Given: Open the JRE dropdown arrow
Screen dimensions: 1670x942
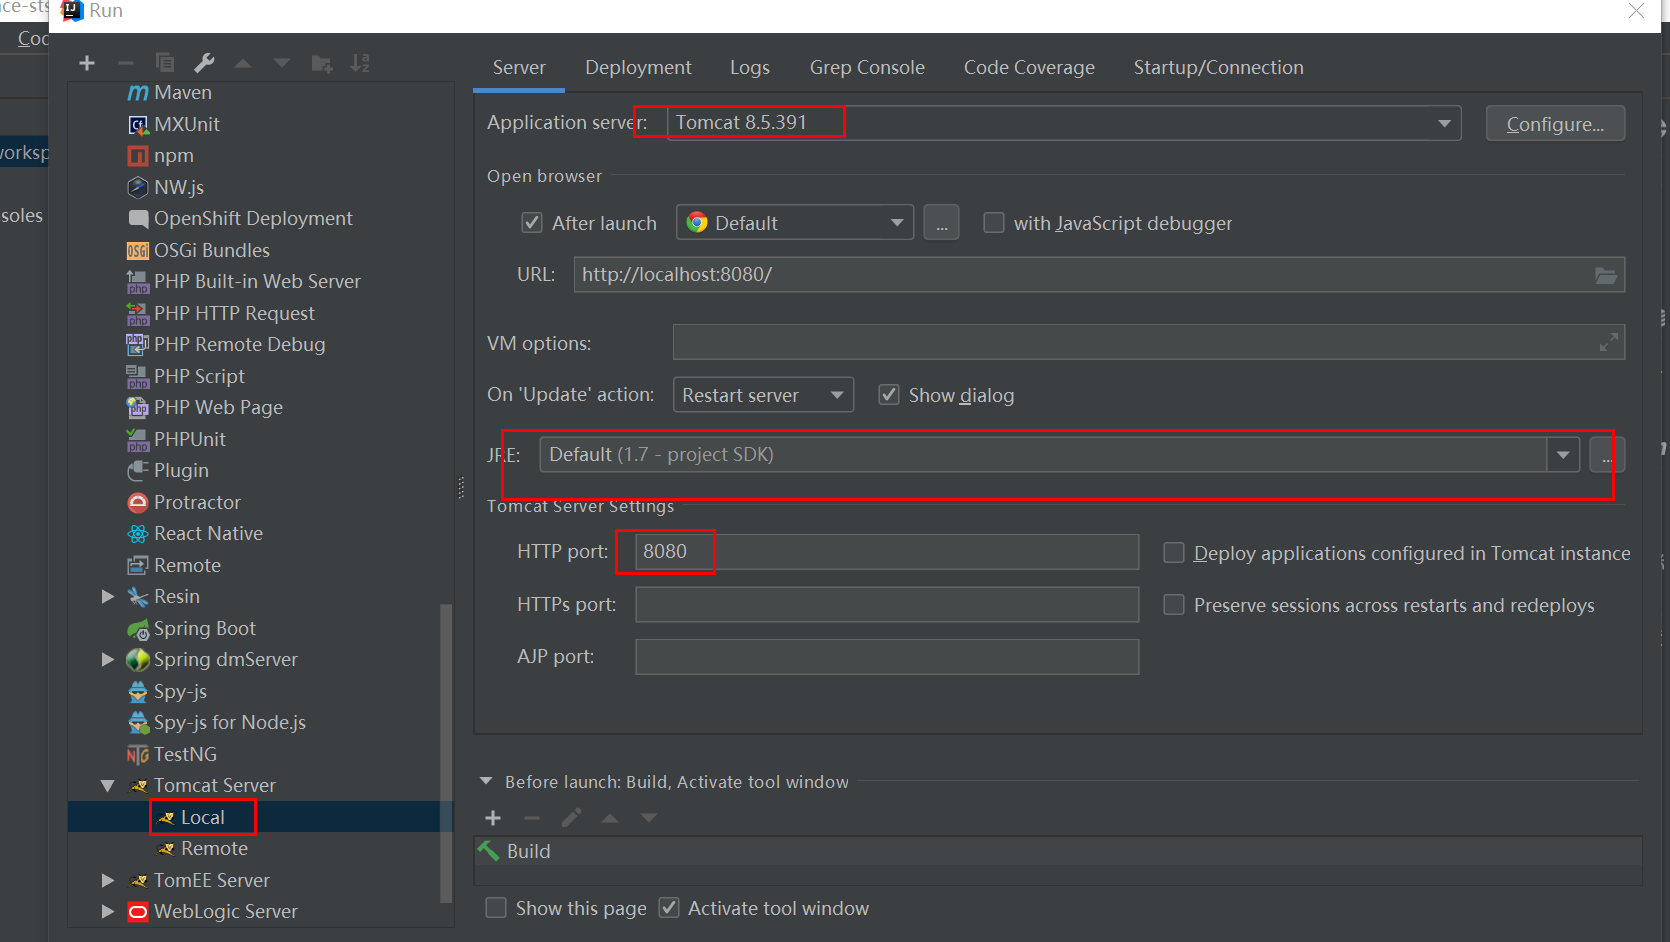Looking at the screenshot, I should tap(1562, 455).
